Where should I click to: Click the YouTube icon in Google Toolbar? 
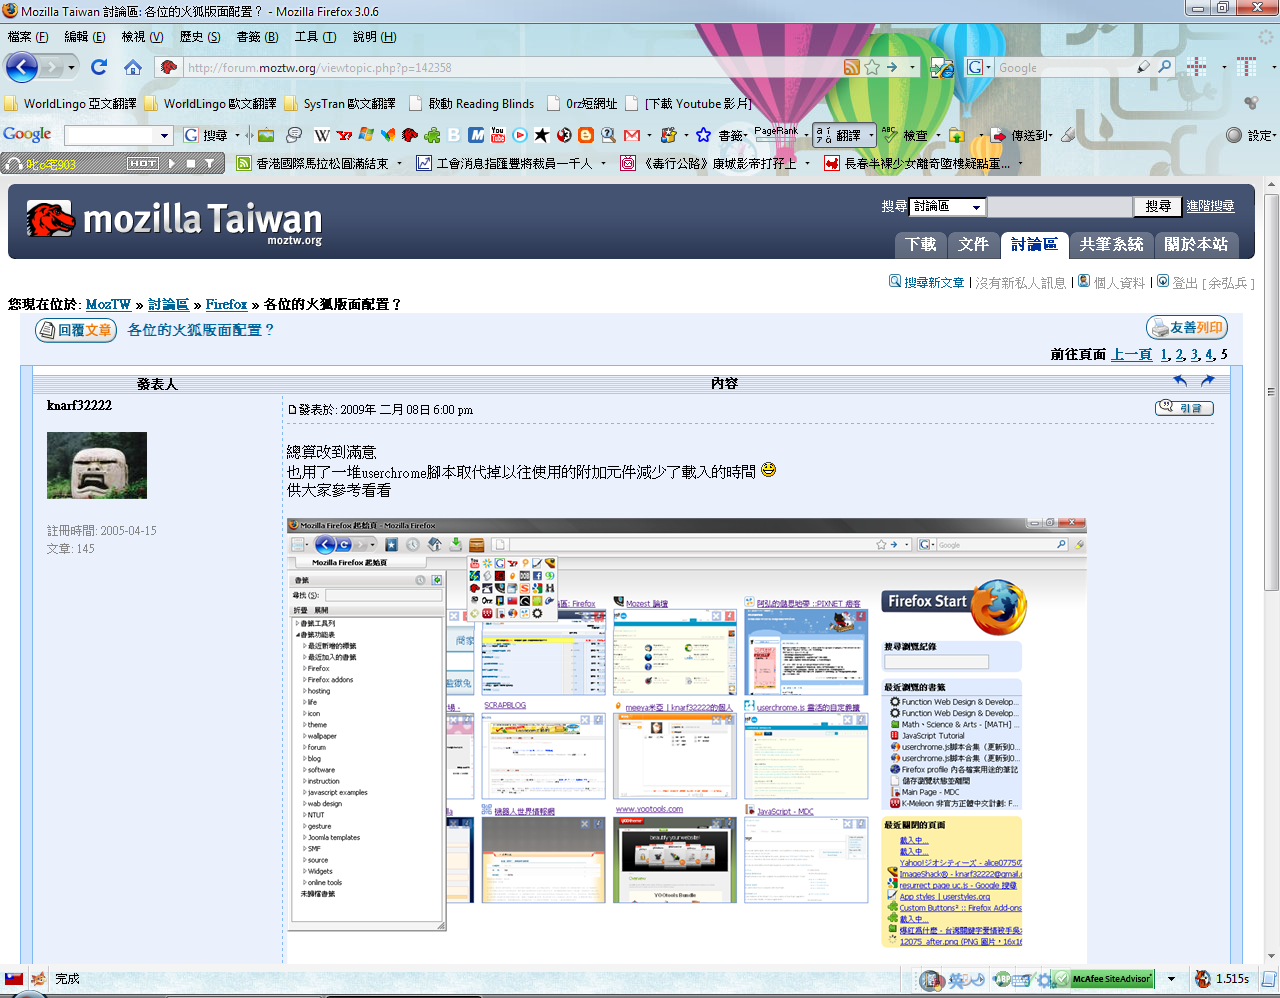coord(498,135)
